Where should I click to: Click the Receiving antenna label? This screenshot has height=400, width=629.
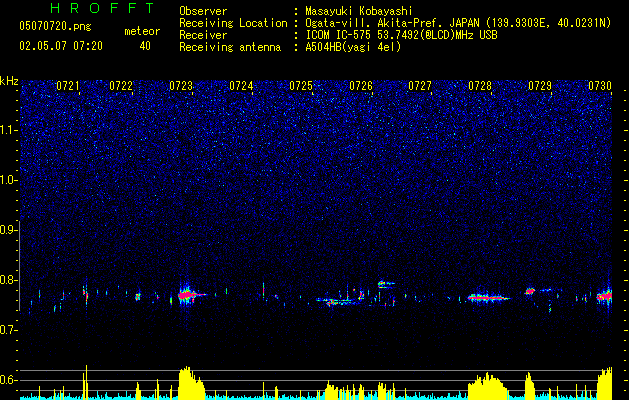point(230,47)
